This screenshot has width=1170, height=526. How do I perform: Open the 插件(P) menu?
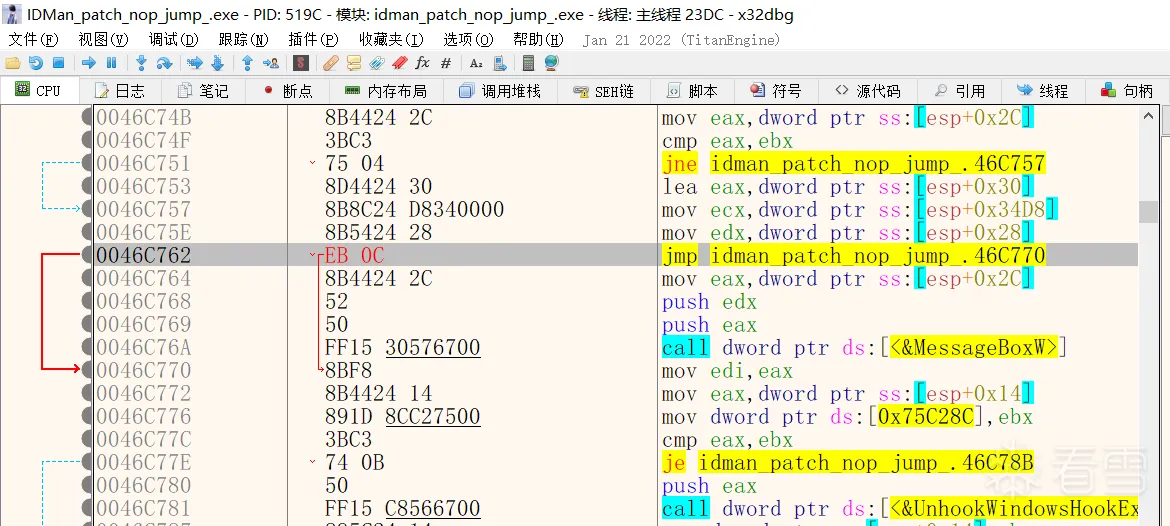click(313, 40)
